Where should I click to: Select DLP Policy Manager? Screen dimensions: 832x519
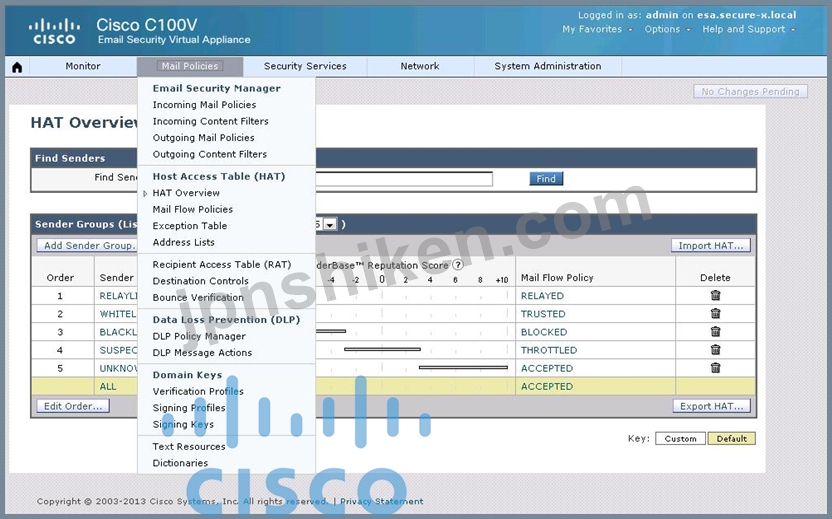pyautogui.click(x=199, y=336)
